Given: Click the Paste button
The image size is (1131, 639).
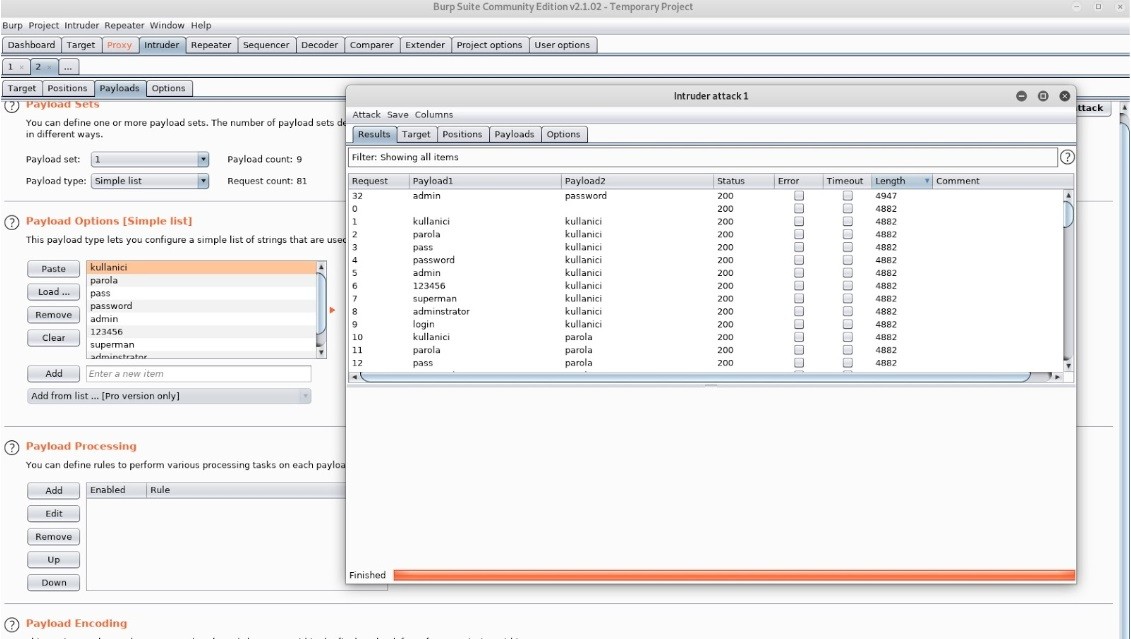Looking at the screenshot, I should point(53,269).
